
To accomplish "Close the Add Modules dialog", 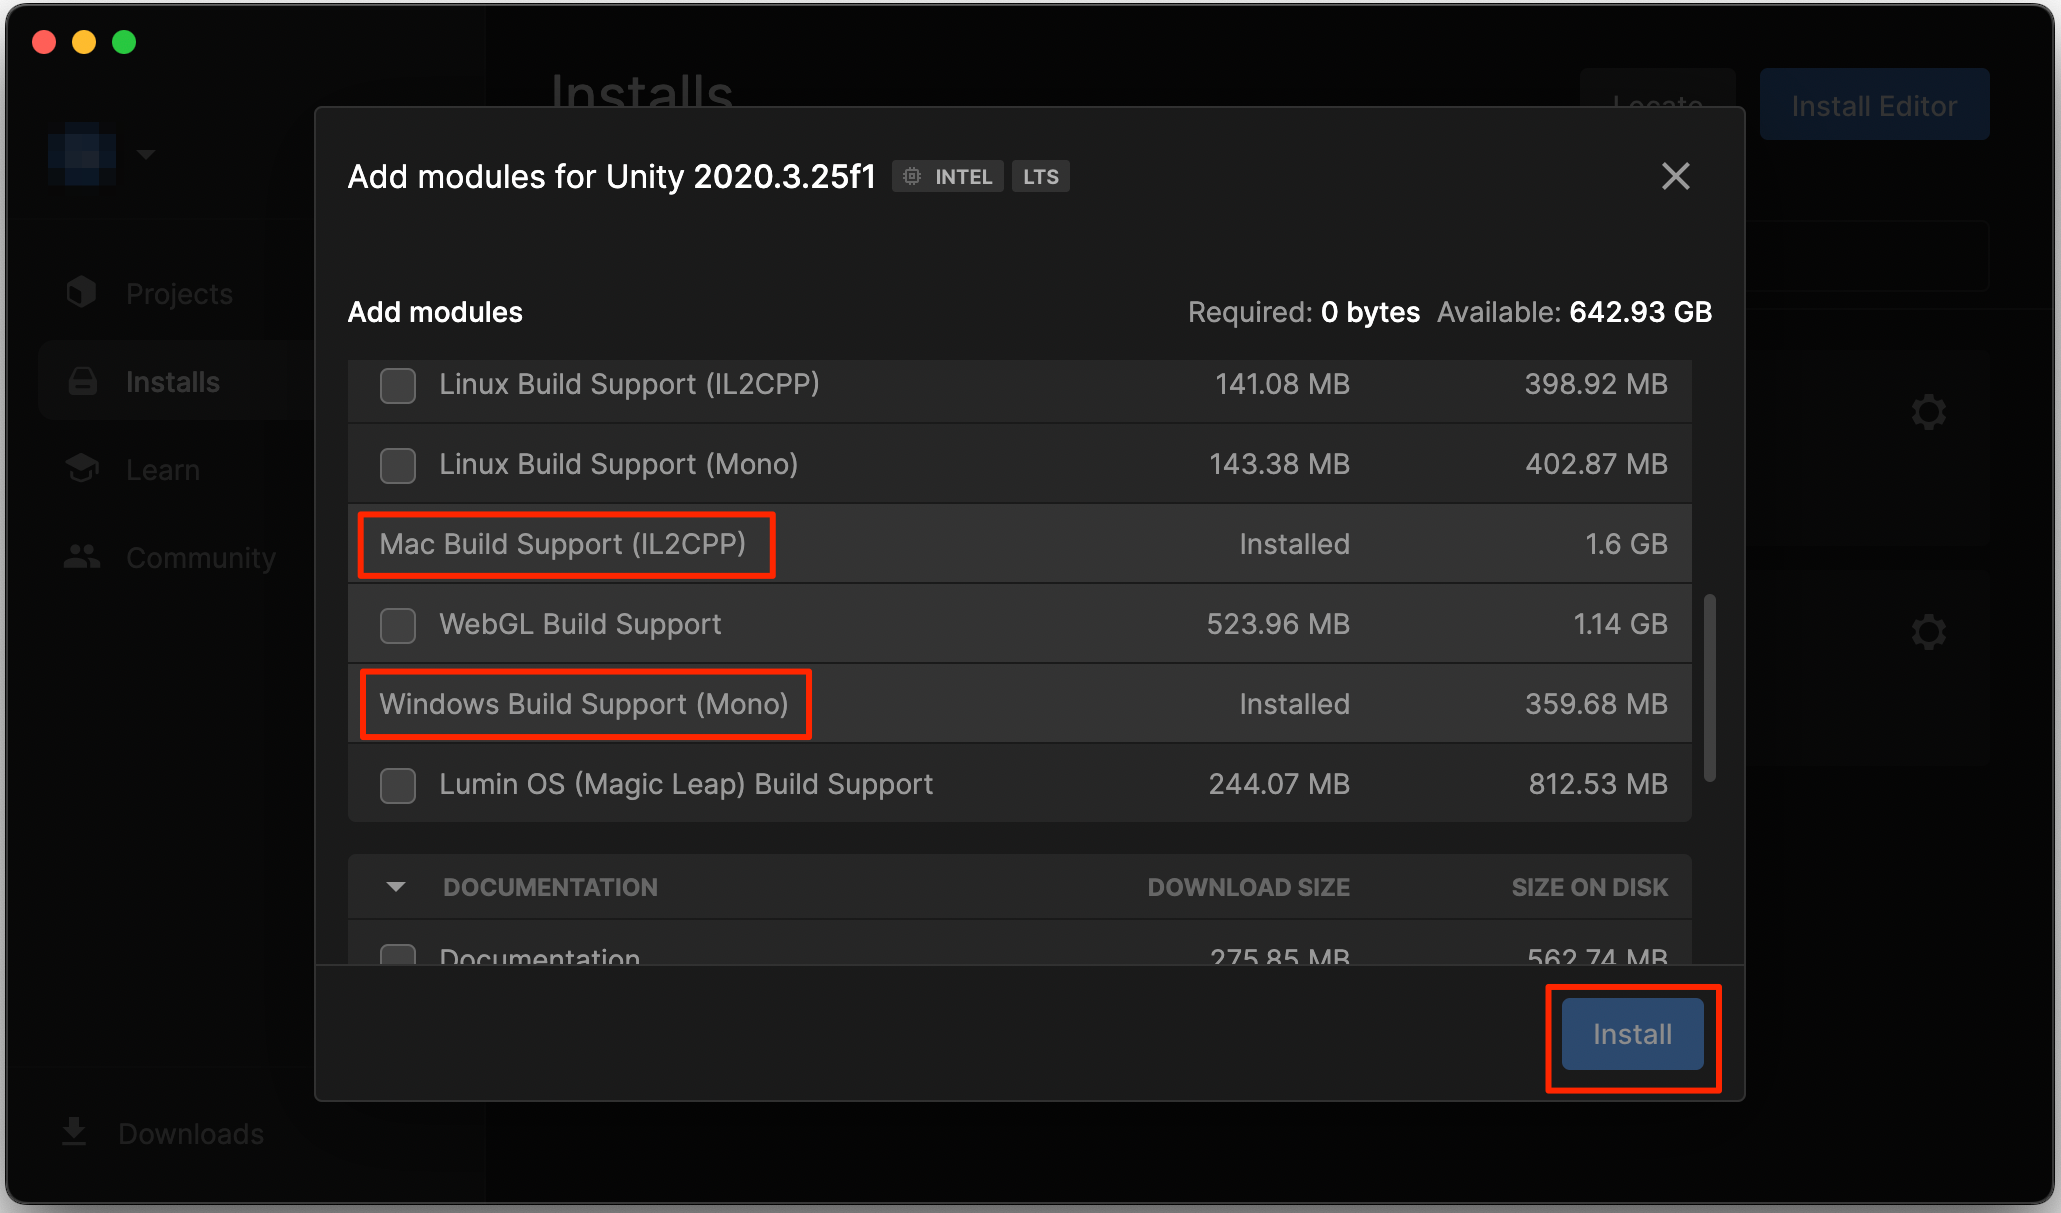I will [x=1677, y=176].
